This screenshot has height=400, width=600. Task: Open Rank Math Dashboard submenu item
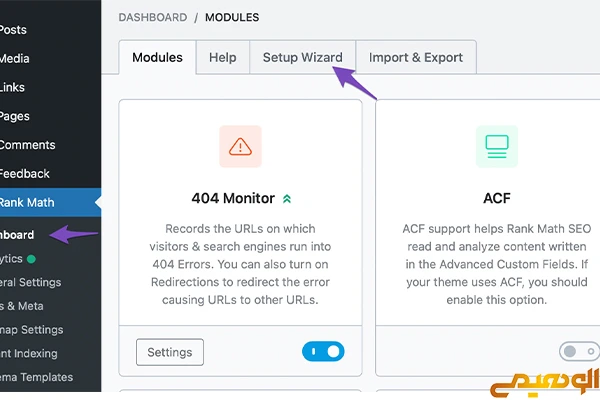pyautogui.click(x=17, y=235)
